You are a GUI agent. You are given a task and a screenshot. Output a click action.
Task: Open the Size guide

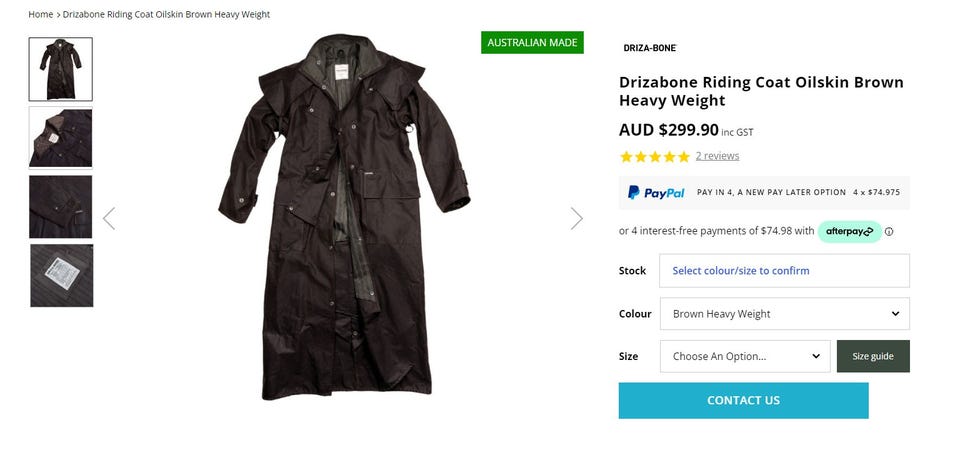(873, 356)
